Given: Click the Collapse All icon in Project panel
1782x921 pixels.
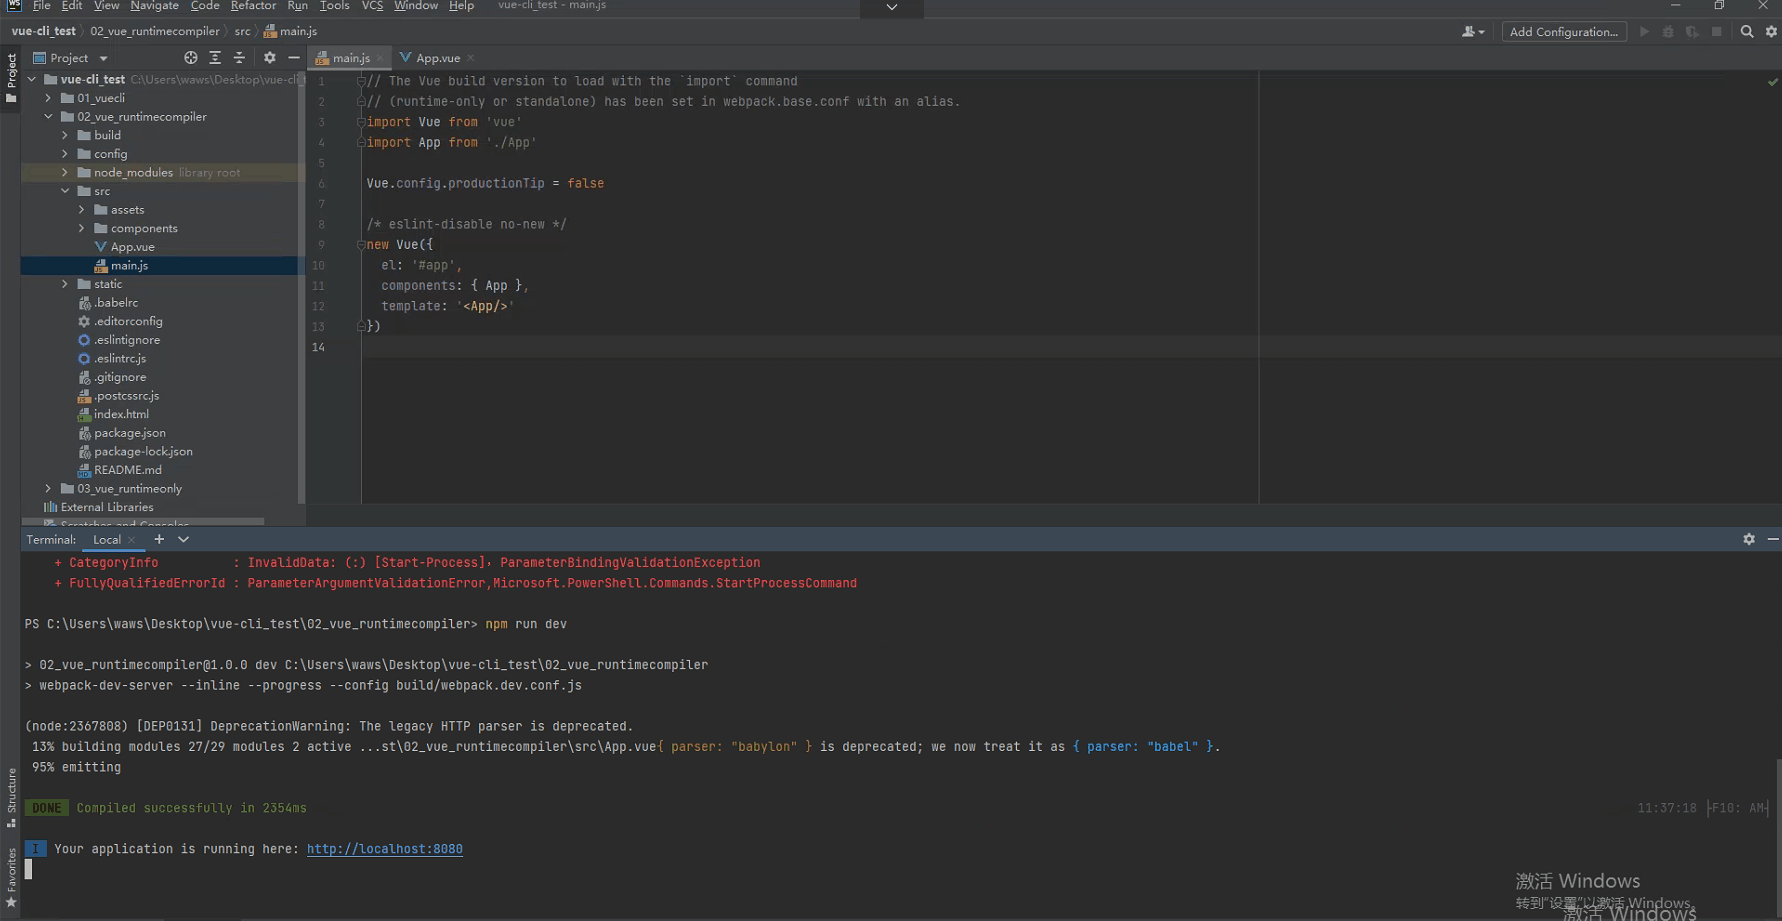Looking at the screenshot, I should tap(239, 58).
